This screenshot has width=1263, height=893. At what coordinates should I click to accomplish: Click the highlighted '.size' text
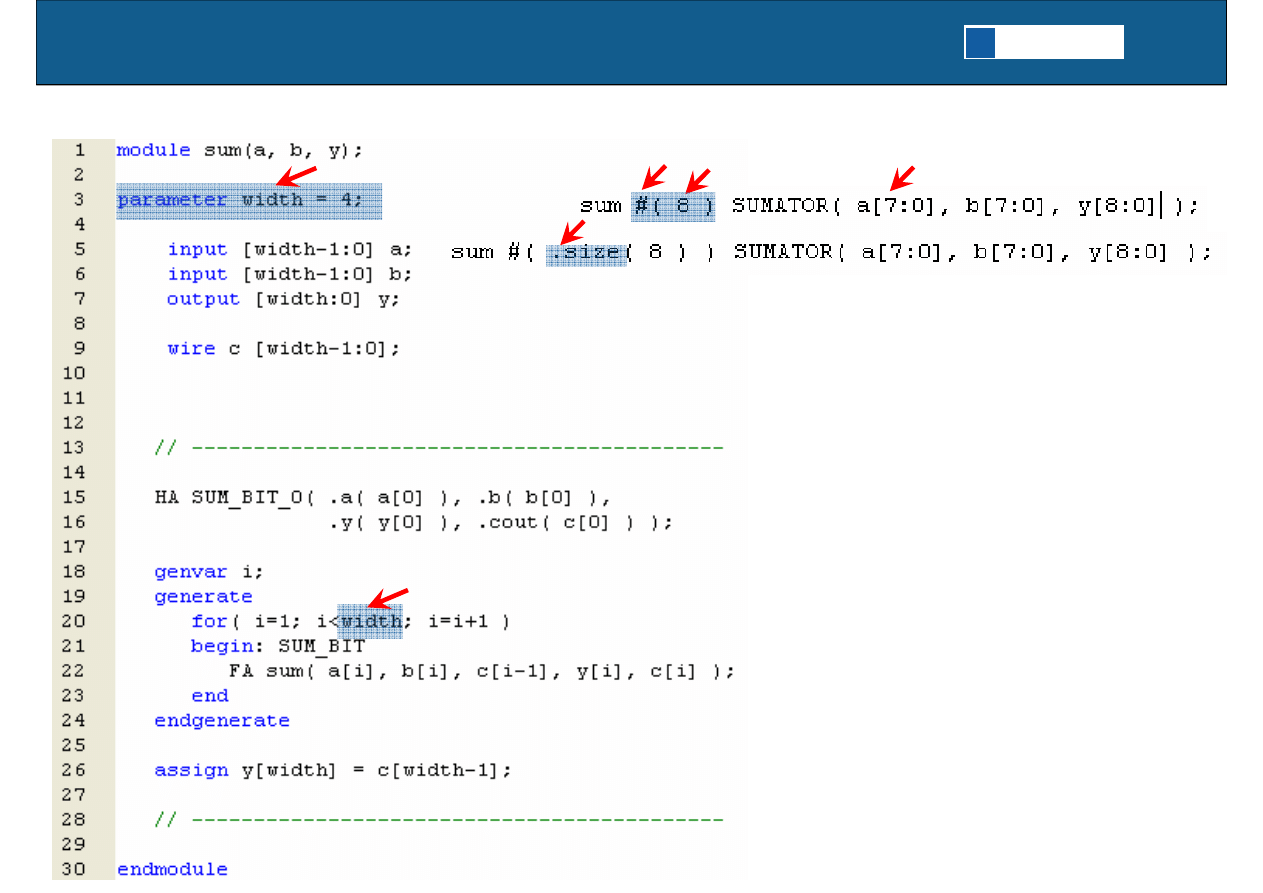(586, 253)
